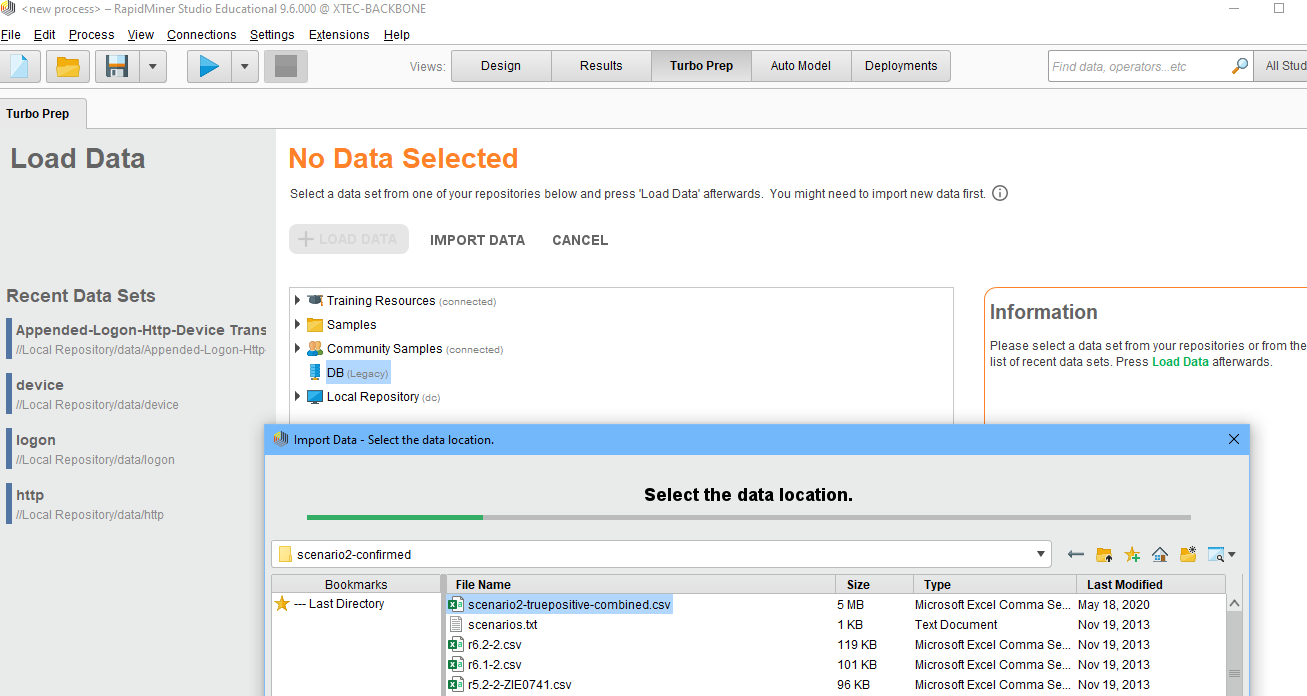Go back with the left arrow icon
The height and width of the screenshot is (696, 1307).
pyautogui.click(x=1076, y=554)
